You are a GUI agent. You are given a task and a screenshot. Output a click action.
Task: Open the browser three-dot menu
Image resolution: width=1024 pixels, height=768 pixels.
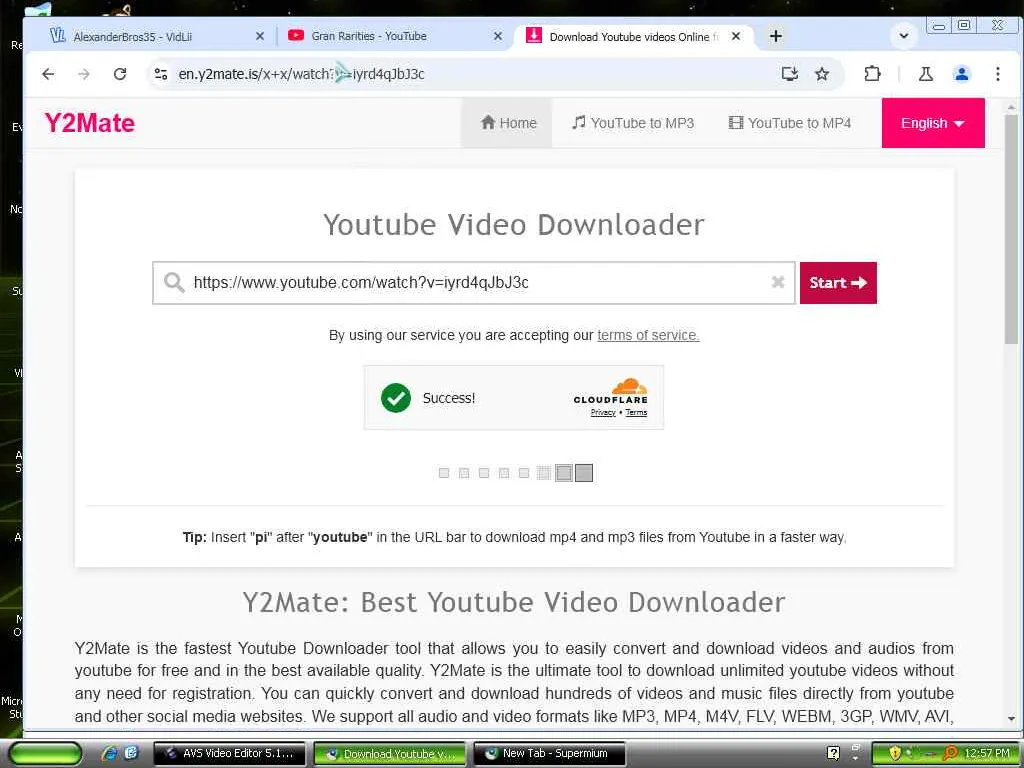click(x=997, y=74)
